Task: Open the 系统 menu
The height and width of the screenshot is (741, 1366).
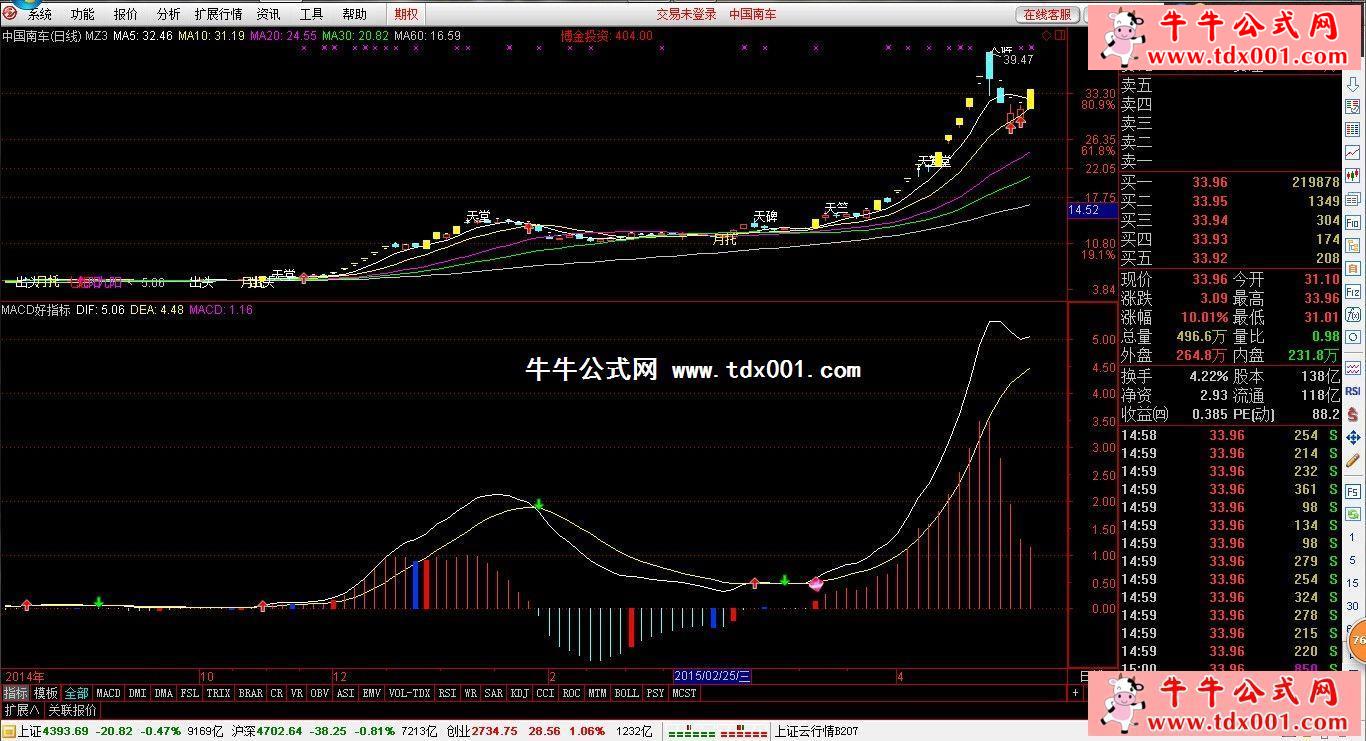Action: click(x=40, y=14)
